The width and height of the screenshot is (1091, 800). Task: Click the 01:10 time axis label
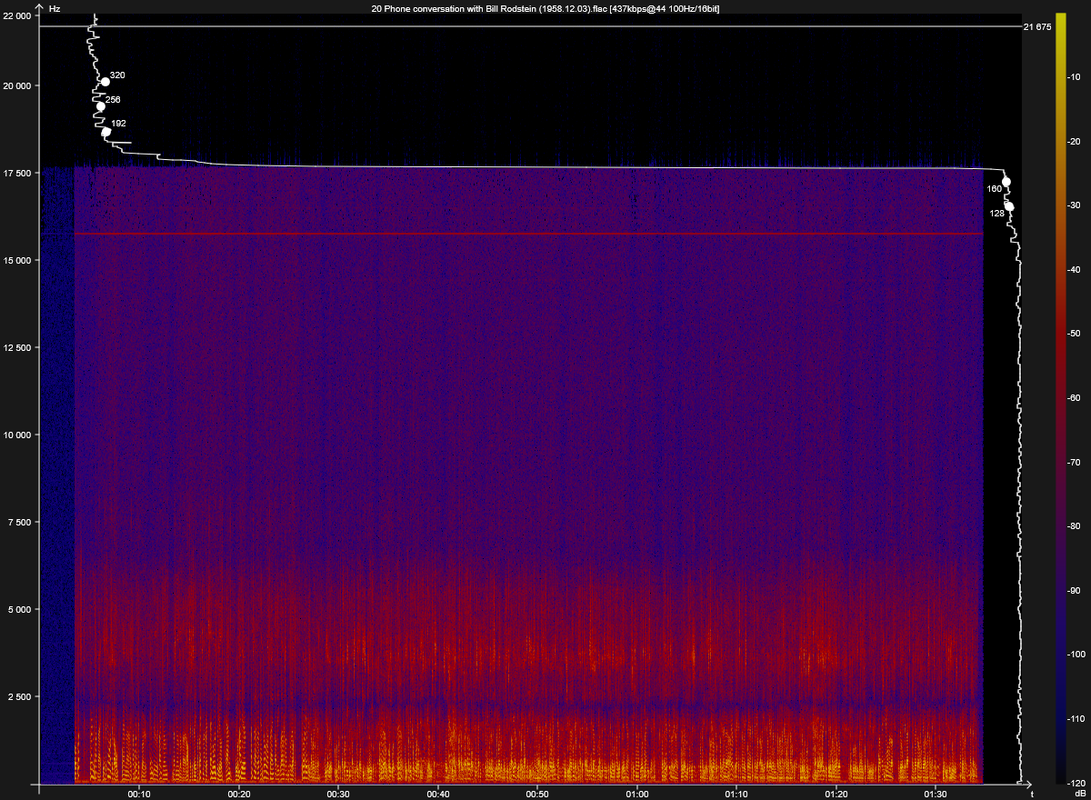click(x=736, y=794)
